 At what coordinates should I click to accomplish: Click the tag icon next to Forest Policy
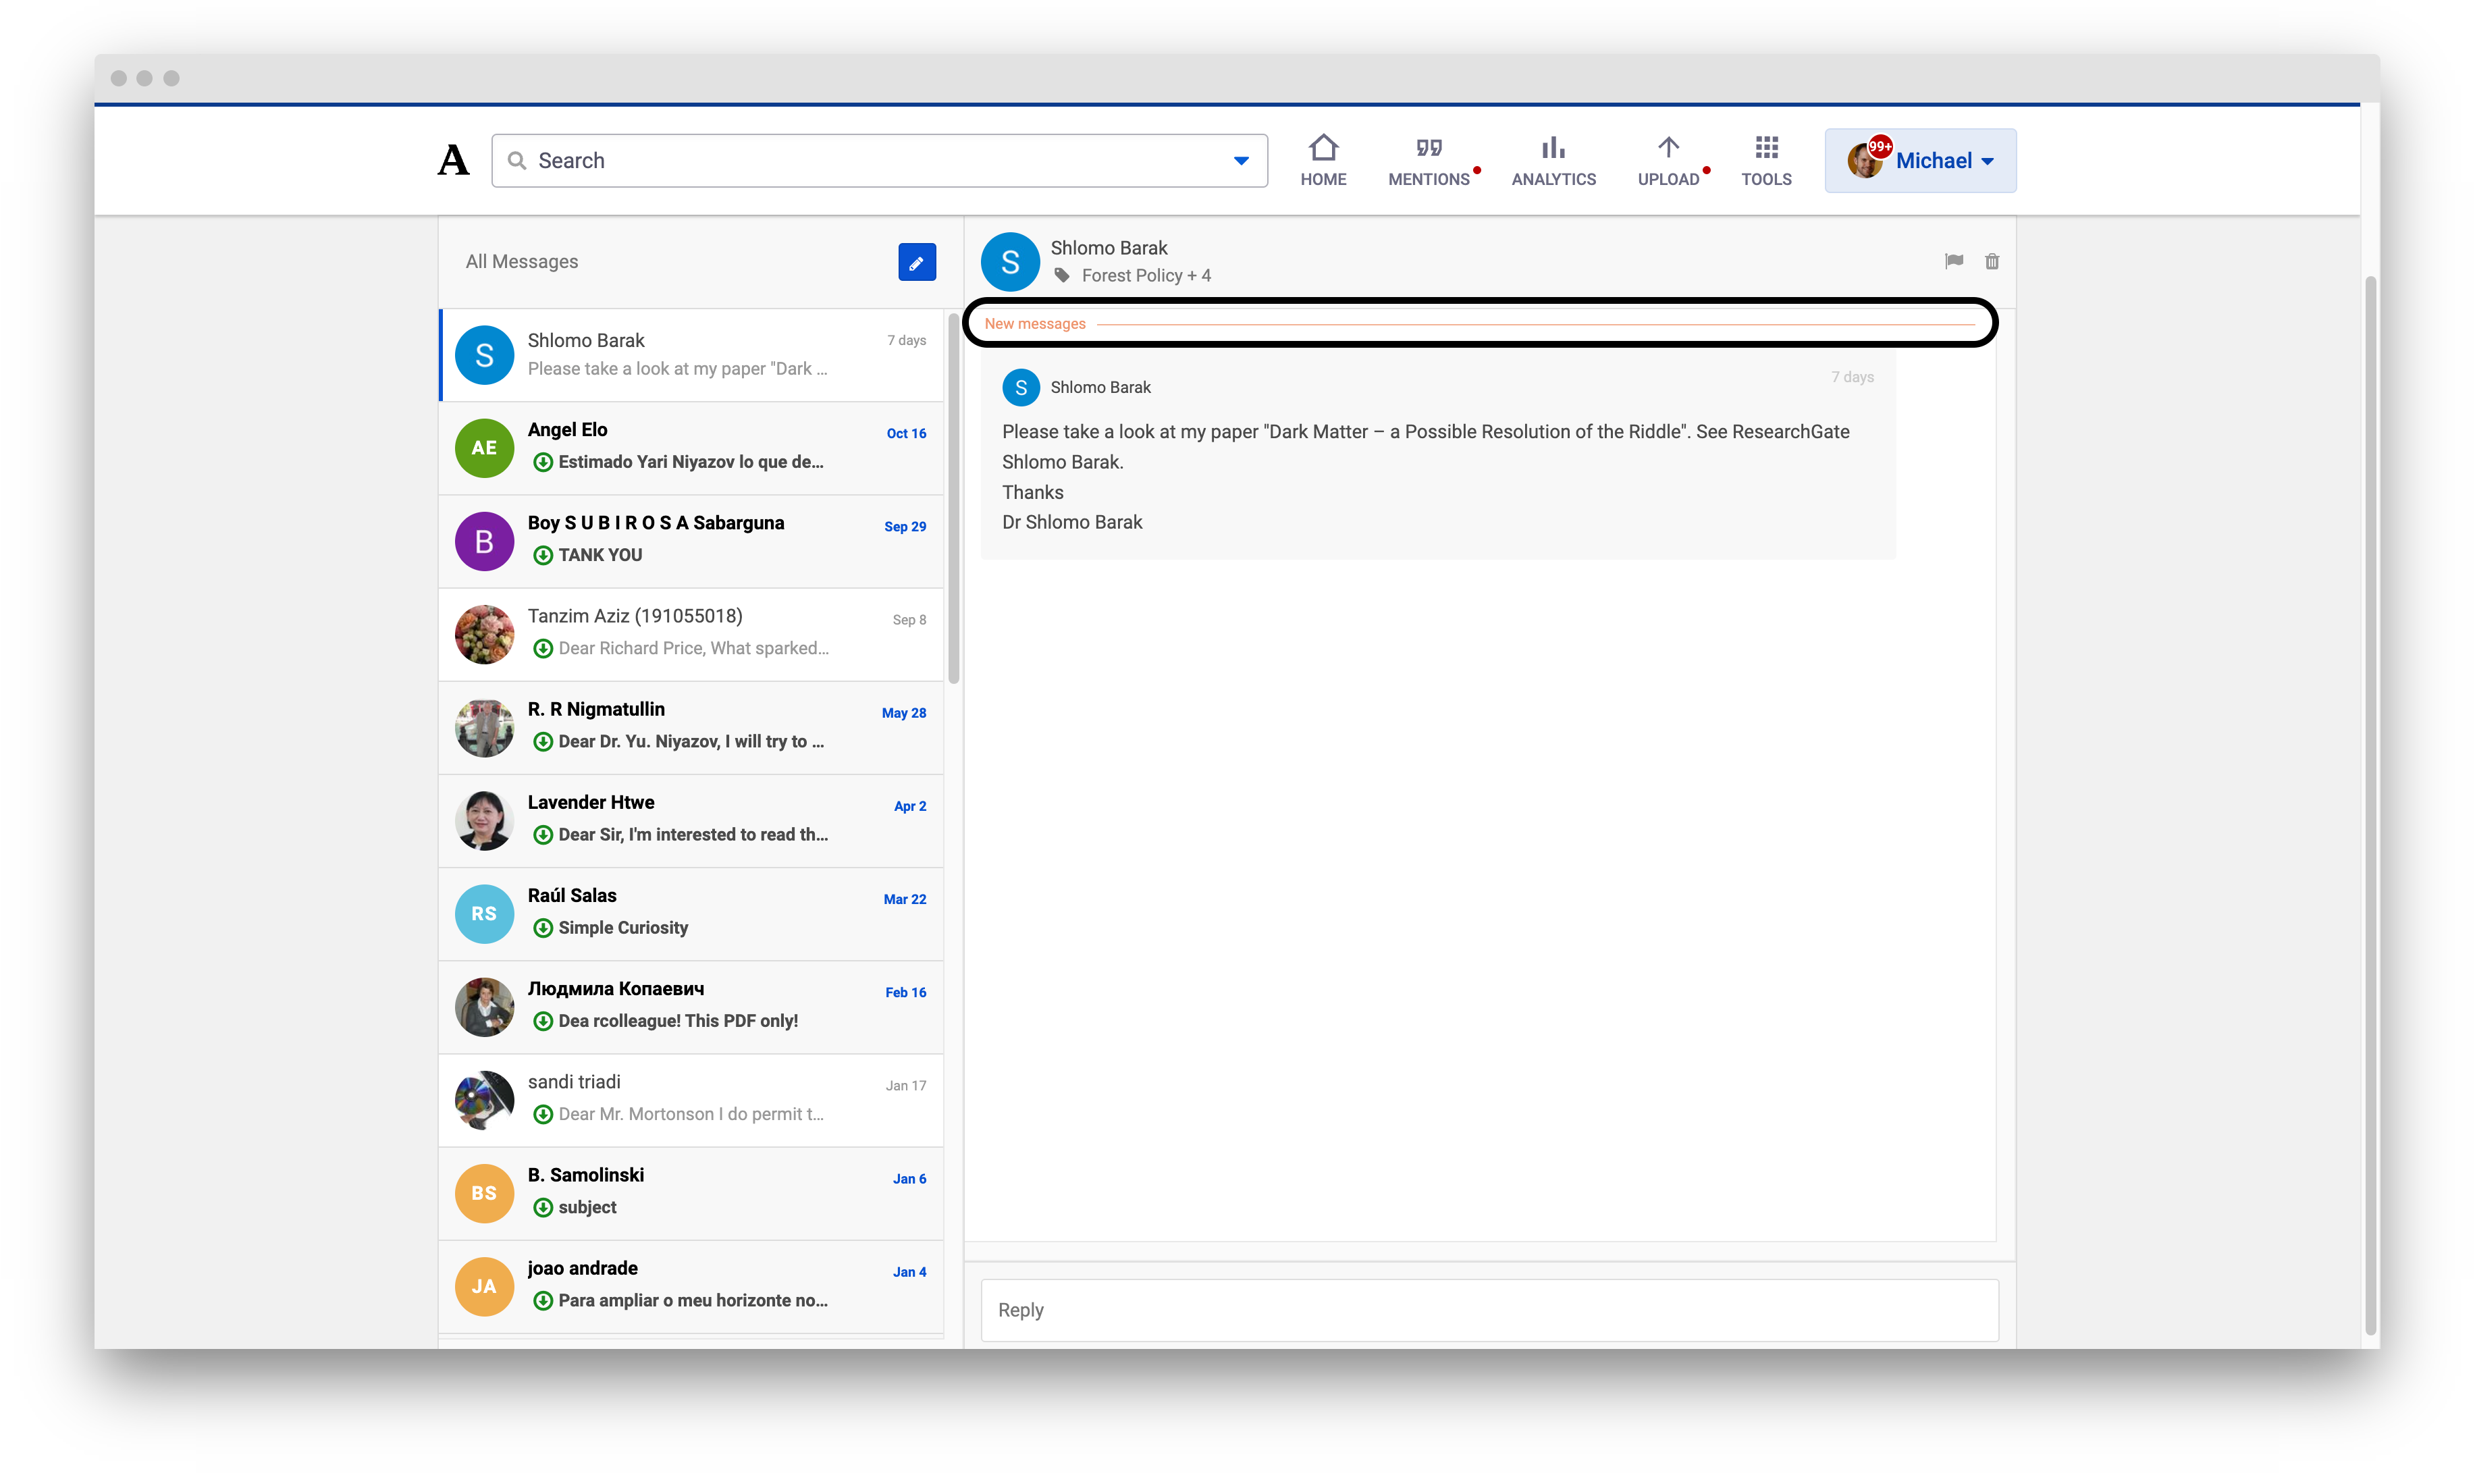tap(1062, 275)
